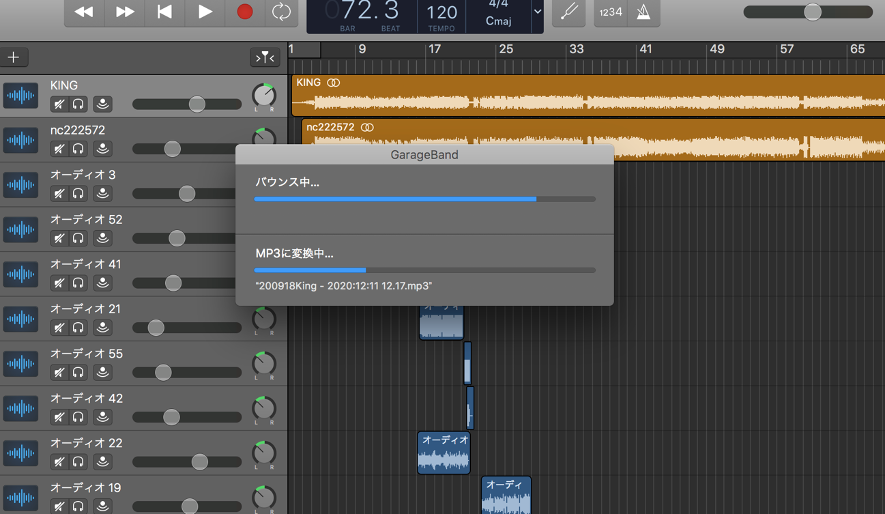Mute the オーディオ 55 track
The image size is (885, 514).
59,372
